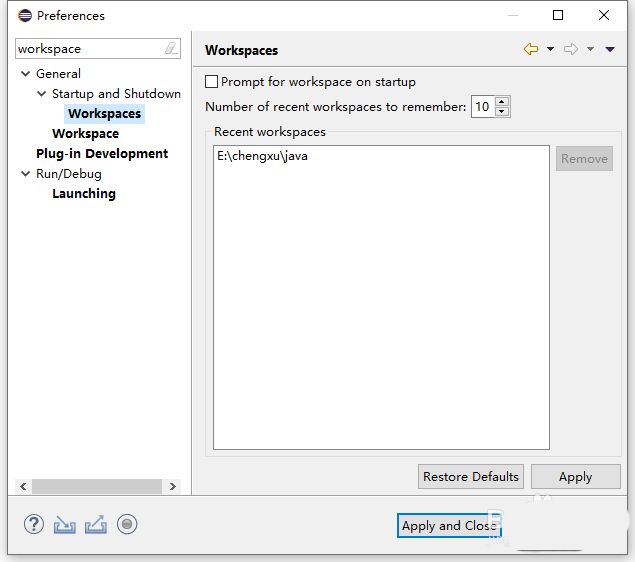Maximize the Preferences window
Screen dimensions: 635x562
tap(558, 15)
